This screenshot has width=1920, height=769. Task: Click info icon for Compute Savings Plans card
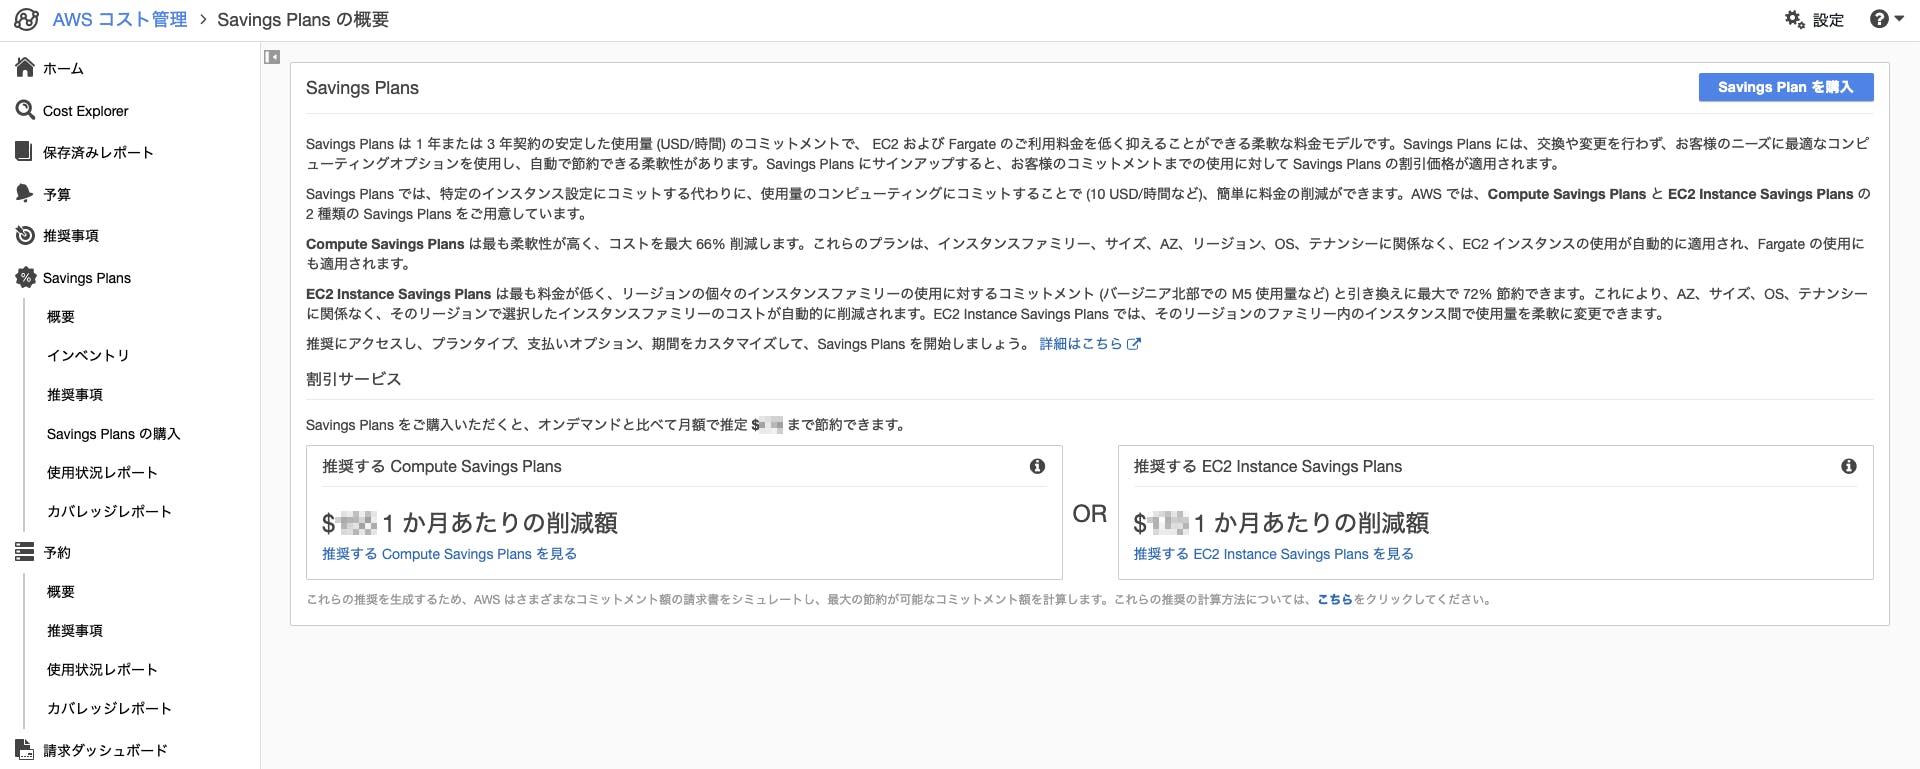[1038, 466]
